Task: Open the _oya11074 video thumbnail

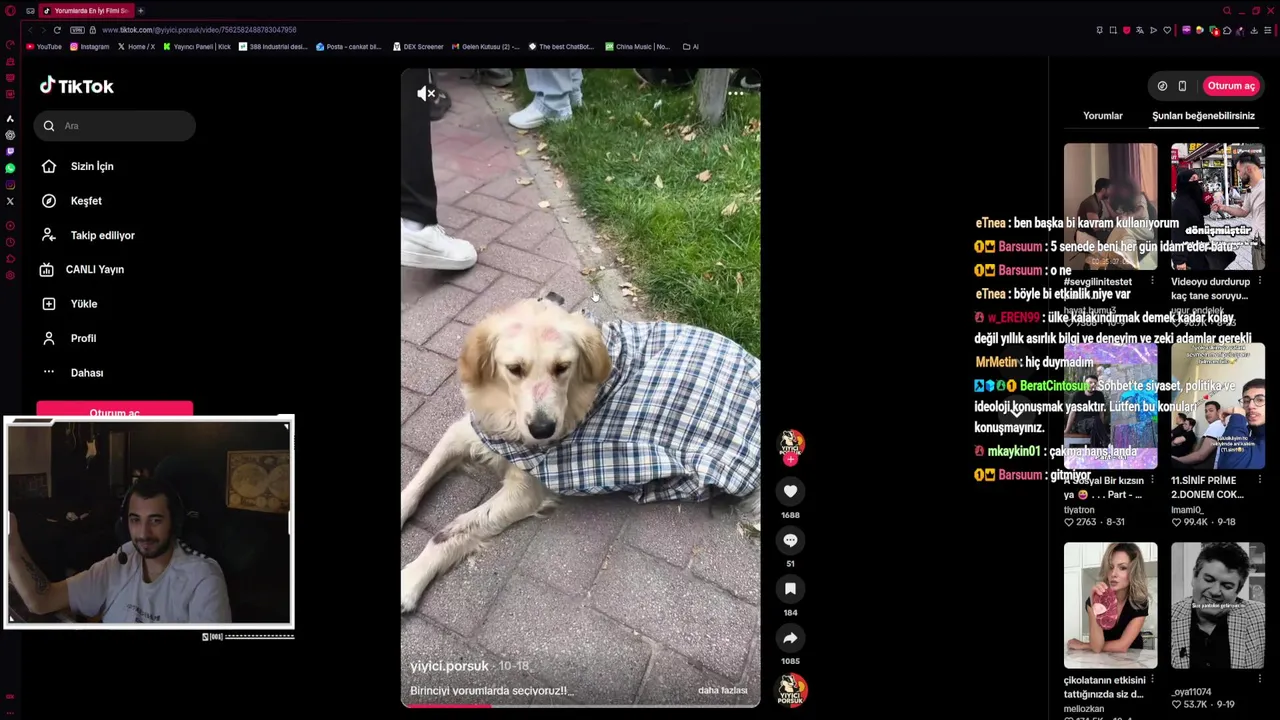Action: click(x=1217, y=606)
